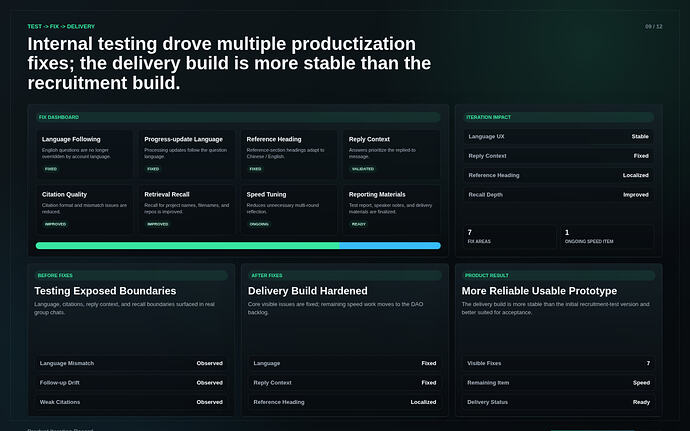Image resolution: width=690 pixels, height=431 pixels.
Task: Click the 7 Fix Areas stat tile
Action: (510, 236)
